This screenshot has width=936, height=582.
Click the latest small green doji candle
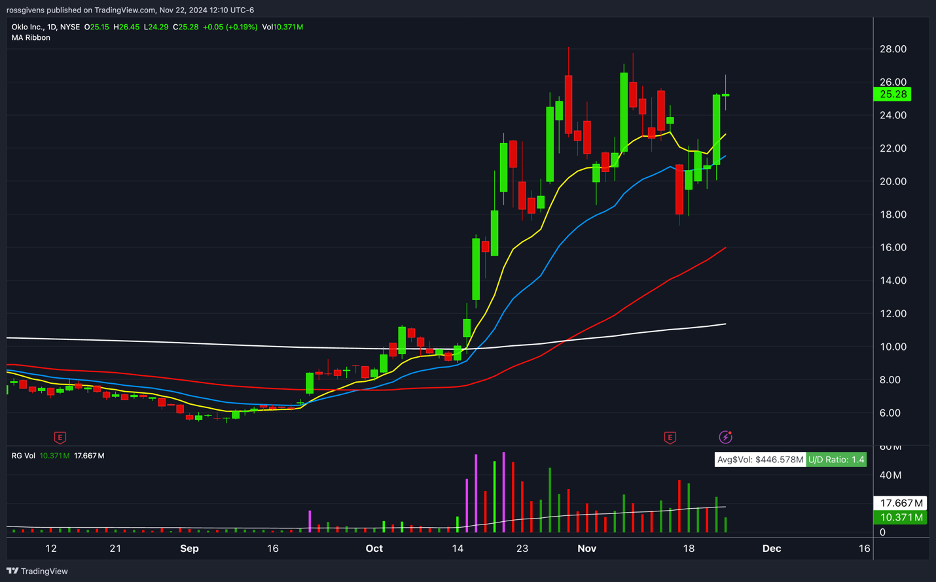click(x=726, y=95)
